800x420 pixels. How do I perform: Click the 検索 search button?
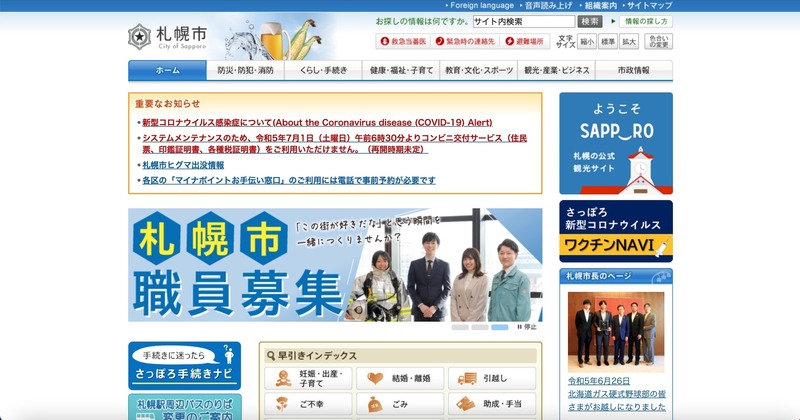[590, 21]
